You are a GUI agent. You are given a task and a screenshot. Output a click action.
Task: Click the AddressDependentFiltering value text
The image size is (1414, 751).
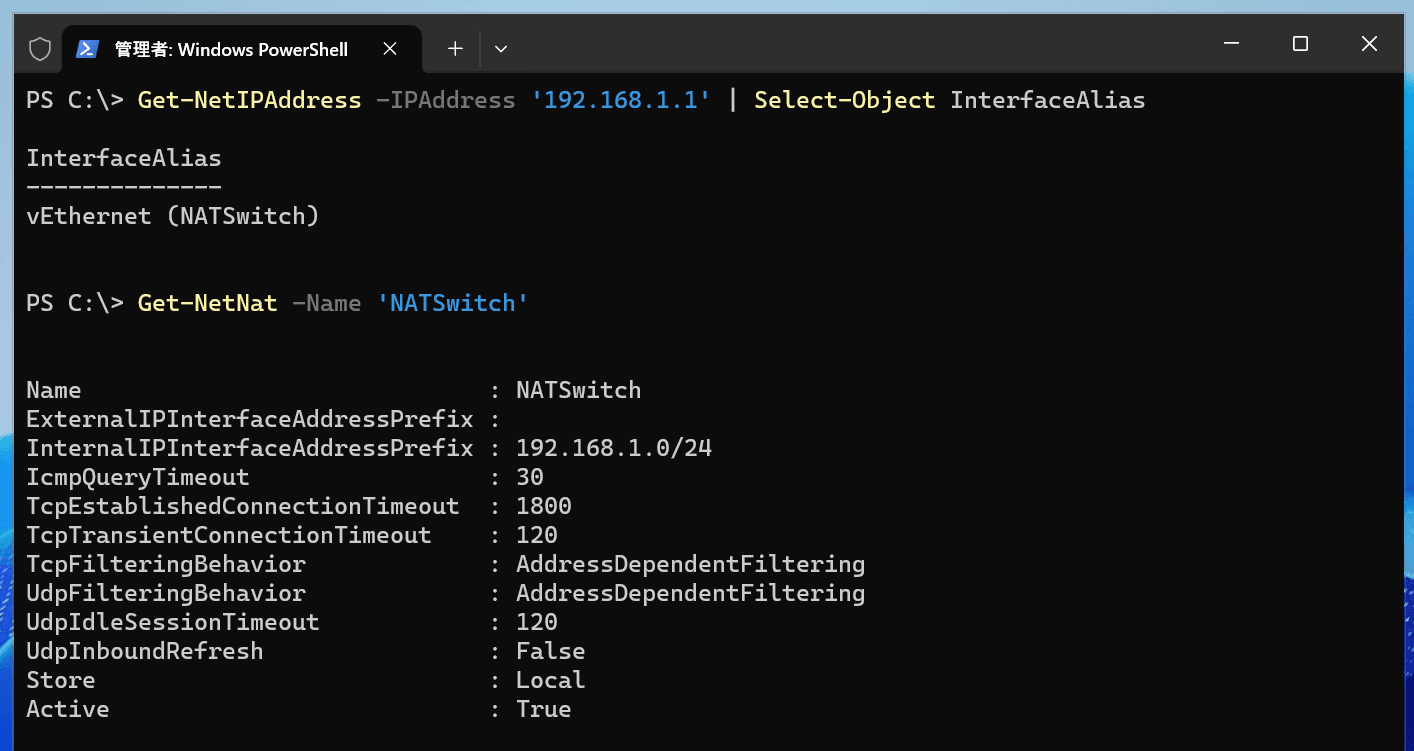point(690,563)
